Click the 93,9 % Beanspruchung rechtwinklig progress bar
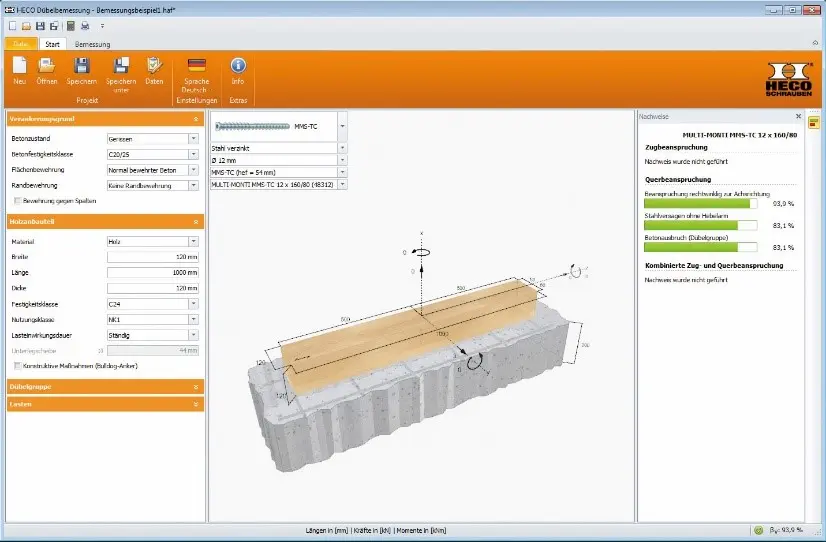The height and width of the screenshot is (542, 826). pos(701,203)
